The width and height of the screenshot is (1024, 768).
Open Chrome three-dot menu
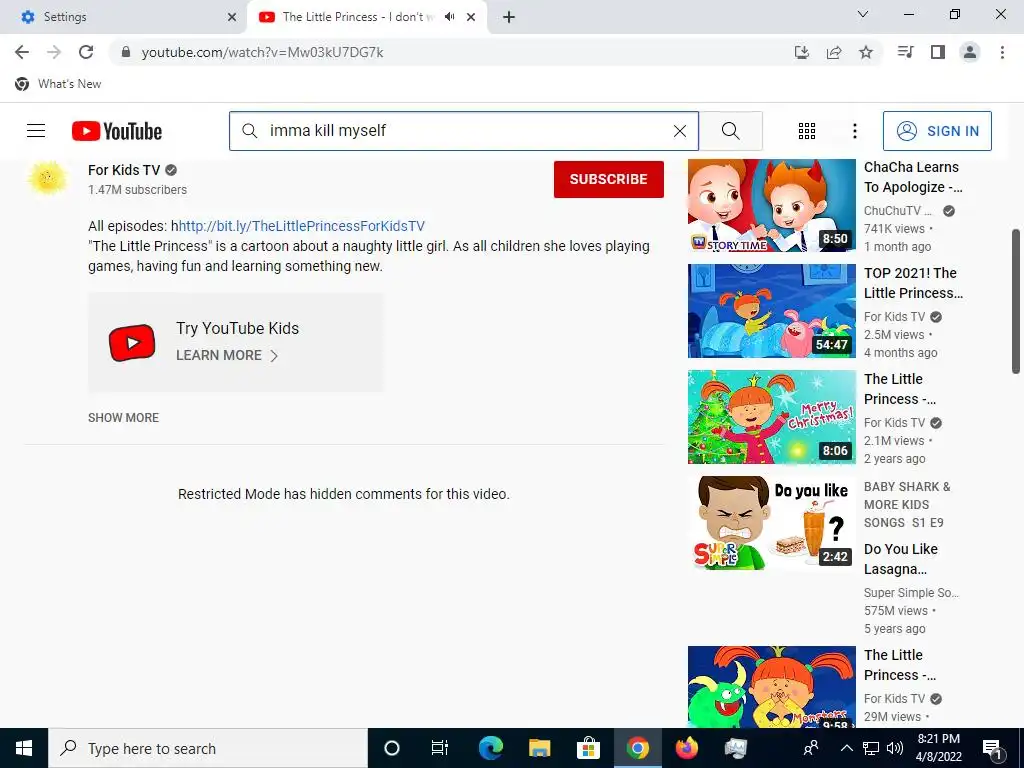coord(1002,52)
